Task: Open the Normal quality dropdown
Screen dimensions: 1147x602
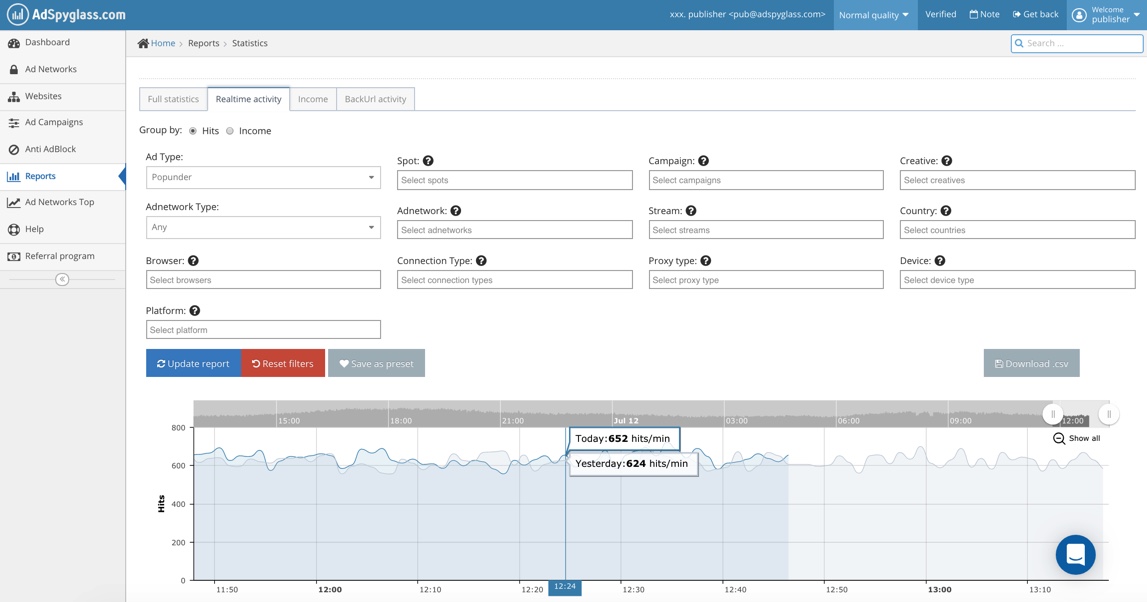Action: tap(874, 14)
